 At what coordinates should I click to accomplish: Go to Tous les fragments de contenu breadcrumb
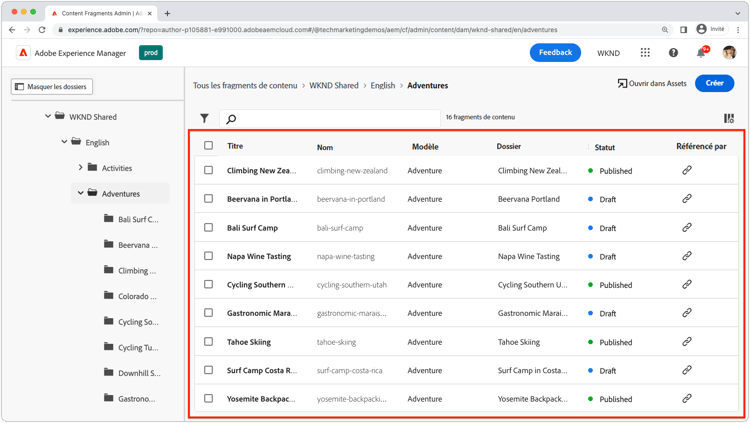click(x=245, y=86)
